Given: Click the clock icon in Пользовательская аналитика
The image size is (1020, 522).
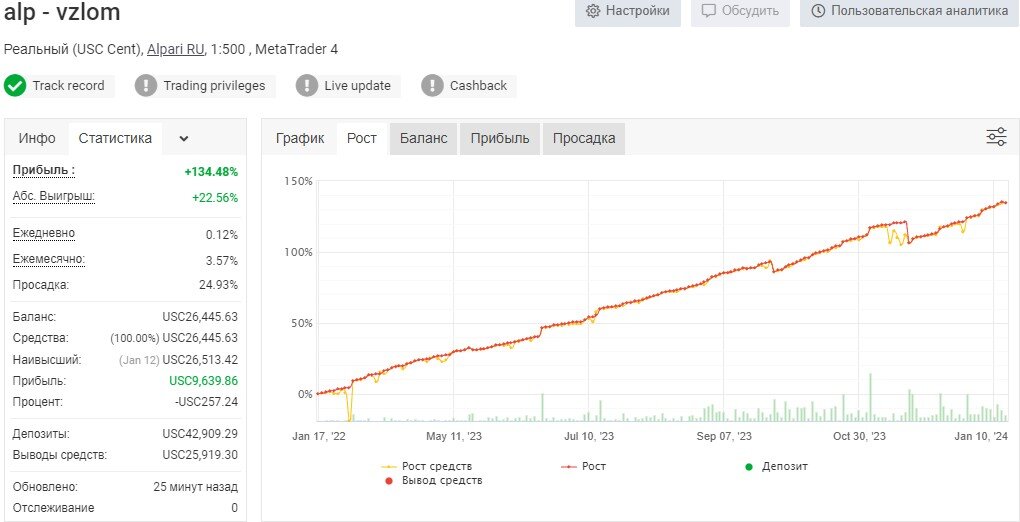Looking at the screenshot, I should pos(818,11).
